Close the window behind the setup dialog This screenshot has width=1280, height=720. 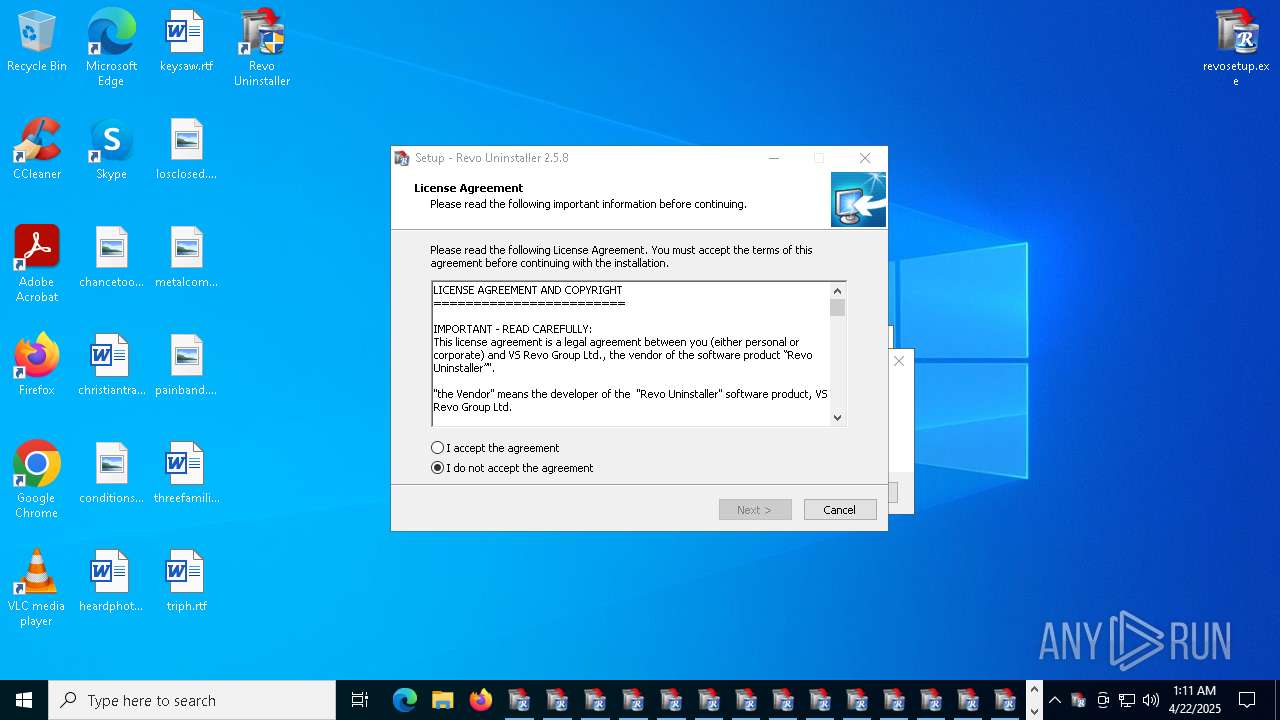(x=899, y=361)
